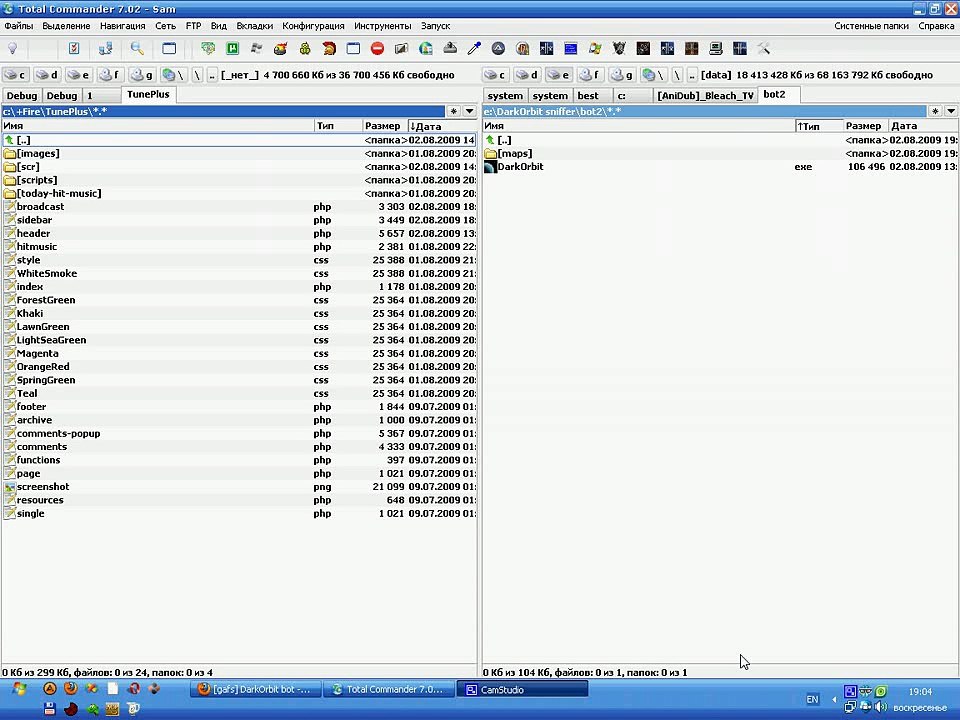The height and width of the screenshot is (720, 960).
Task: Select the [images] folder
Action: pyautogui.click(x=239, y=154)
